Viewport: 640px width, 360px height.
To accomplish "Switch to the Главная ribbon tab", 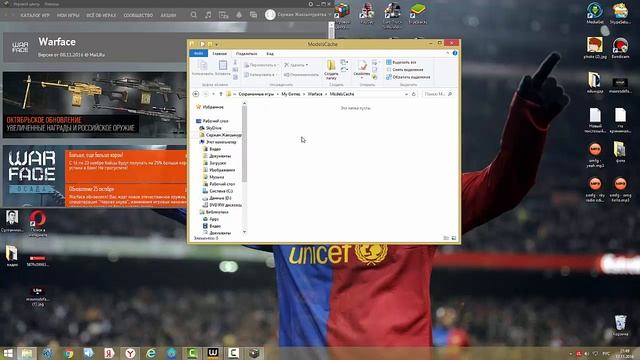I will click(220, 53).
